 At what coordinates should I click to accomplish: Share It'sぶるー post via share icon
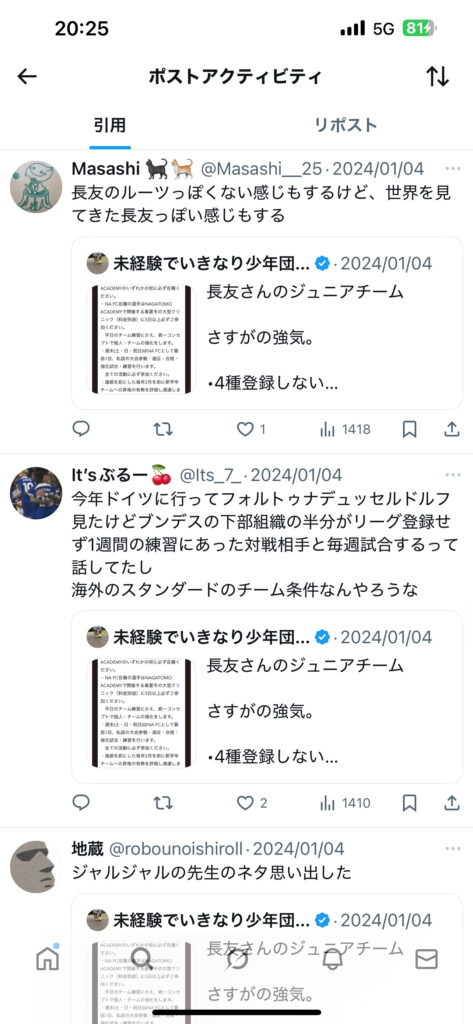coord(452,803)
